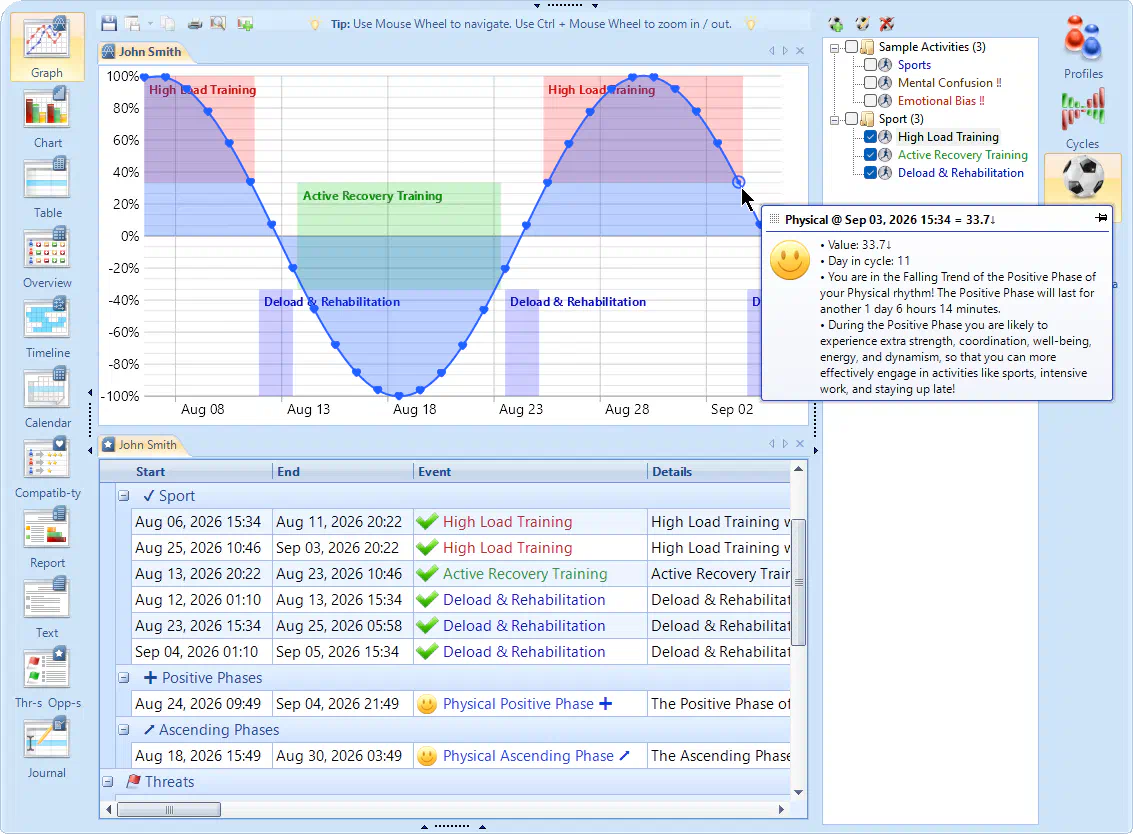
Task: Check the Sample Activities folder checkbox
Action: point(852,46)
